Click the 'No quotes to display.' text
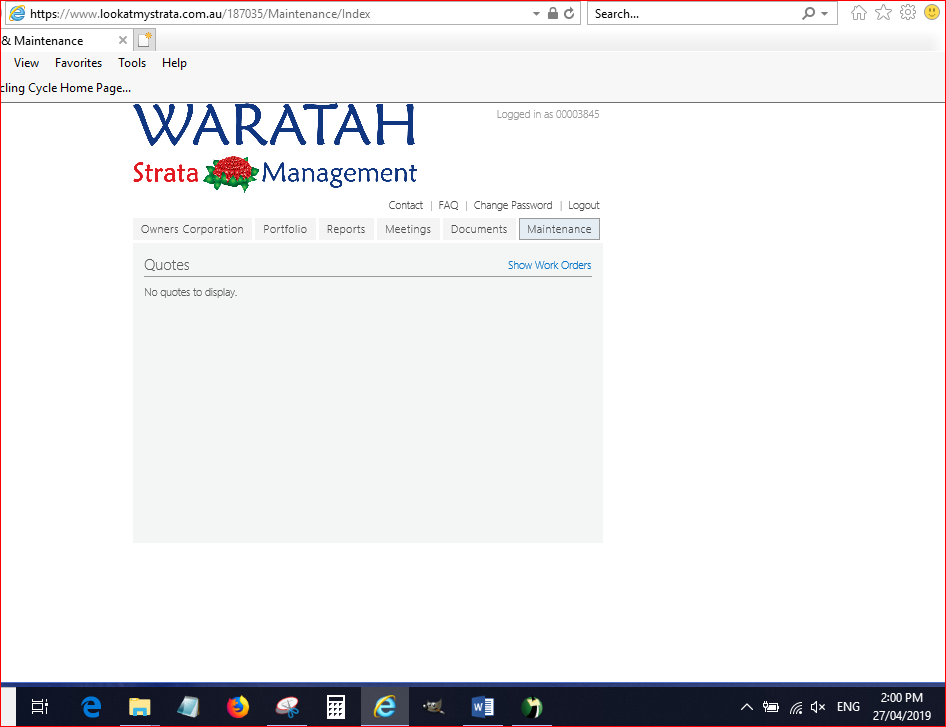Image resolution: width=946 pixels, height=727 pixels. pos(191,292)
